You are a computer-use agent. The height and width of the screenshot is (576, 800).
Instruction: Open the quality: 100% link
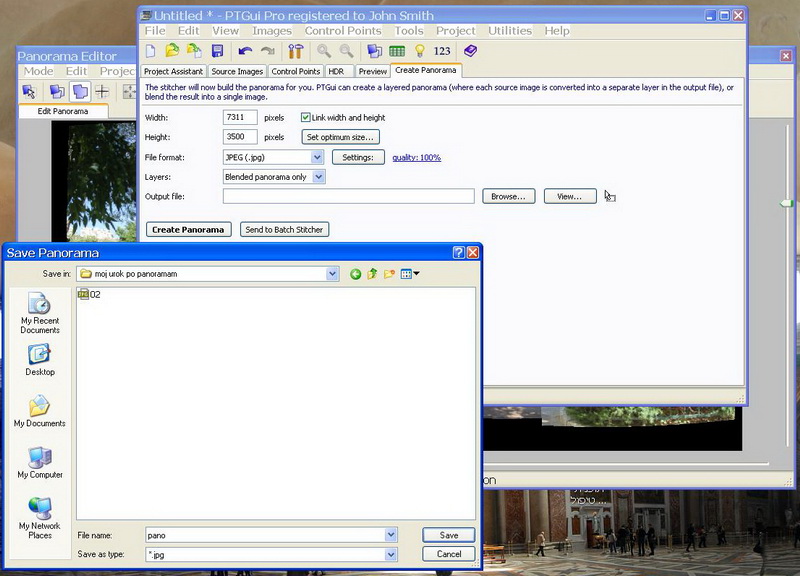[x=416, y=158]
